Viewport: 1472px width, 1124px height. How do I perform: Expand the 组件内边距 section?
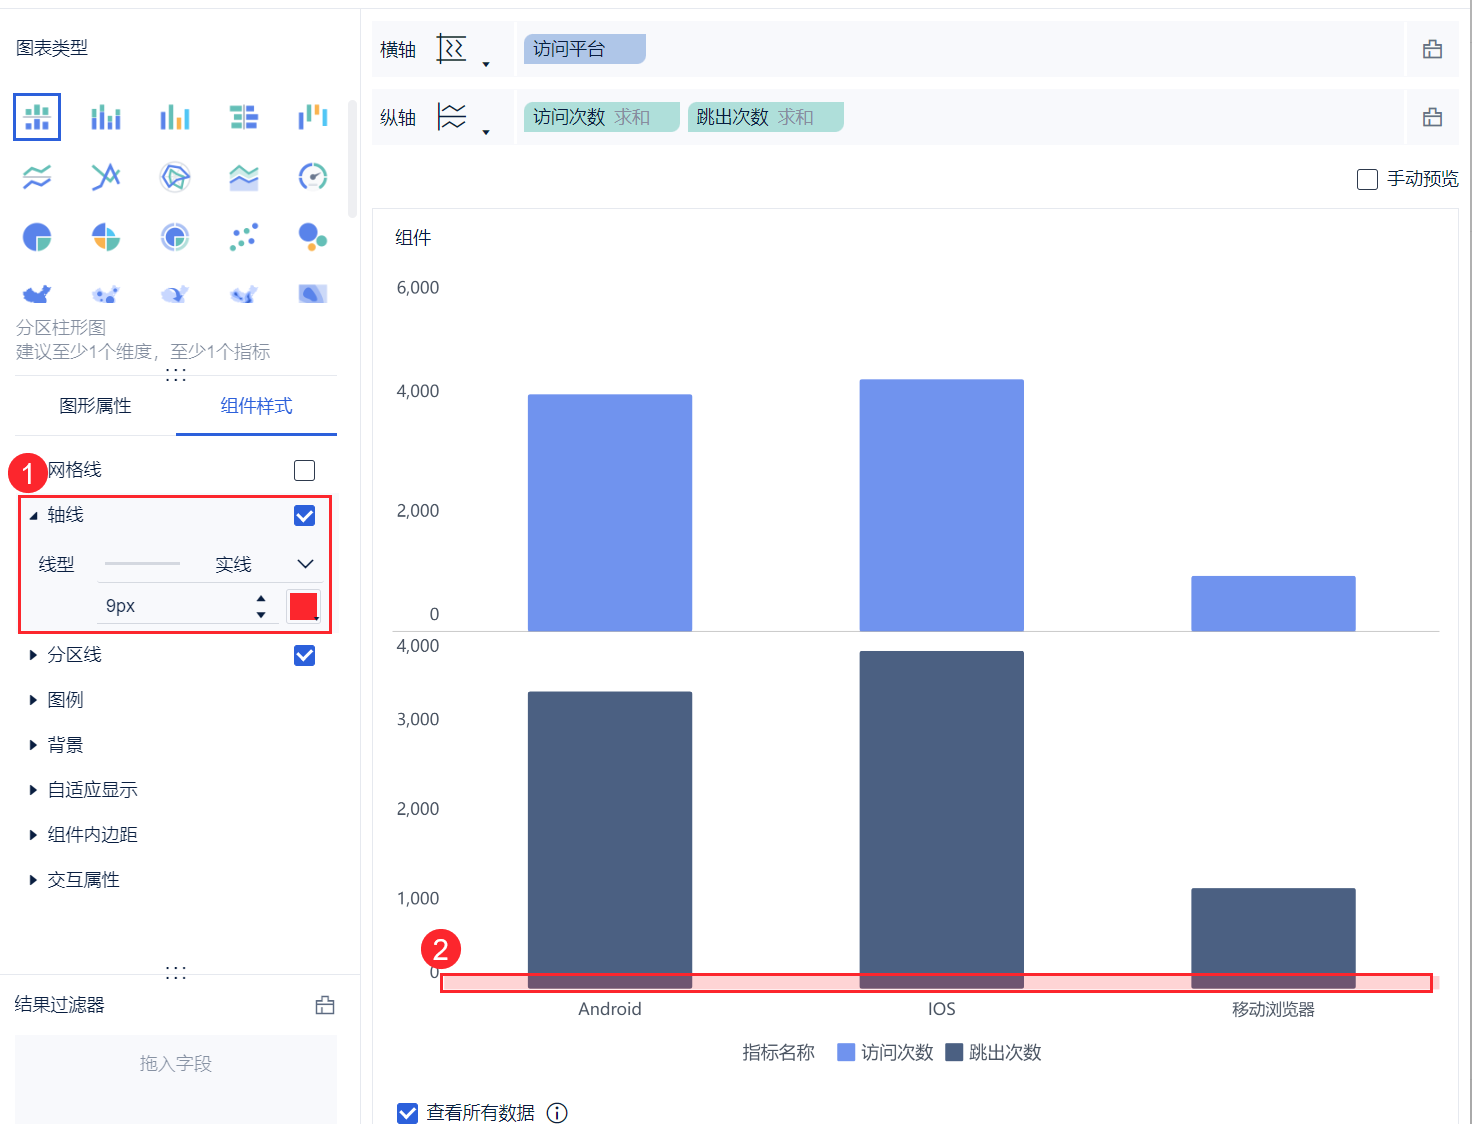pos(33,835)
